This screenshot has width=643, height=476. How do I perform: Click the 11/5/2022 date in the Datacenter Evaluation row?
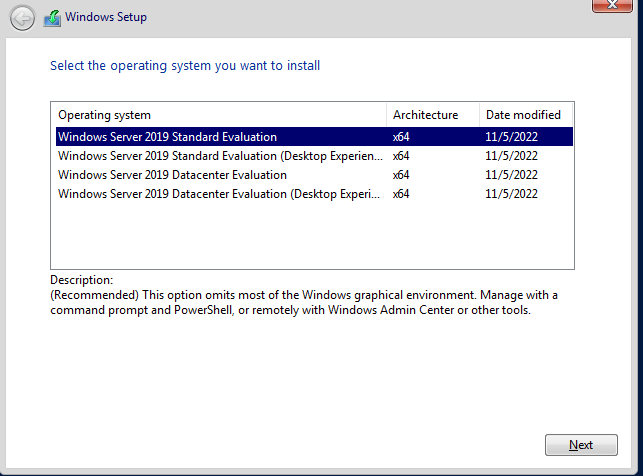click(512, 175)
